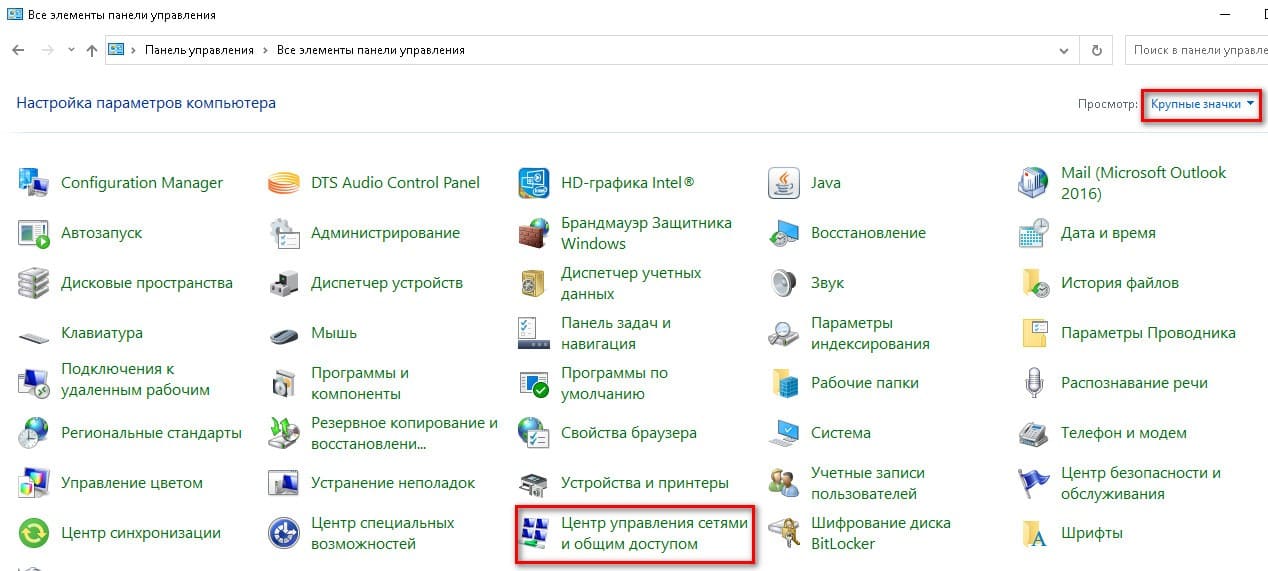Screen dimensions: 1268x571
Task: Open Диспетчер устройств icon
Action: pos(284,283)
